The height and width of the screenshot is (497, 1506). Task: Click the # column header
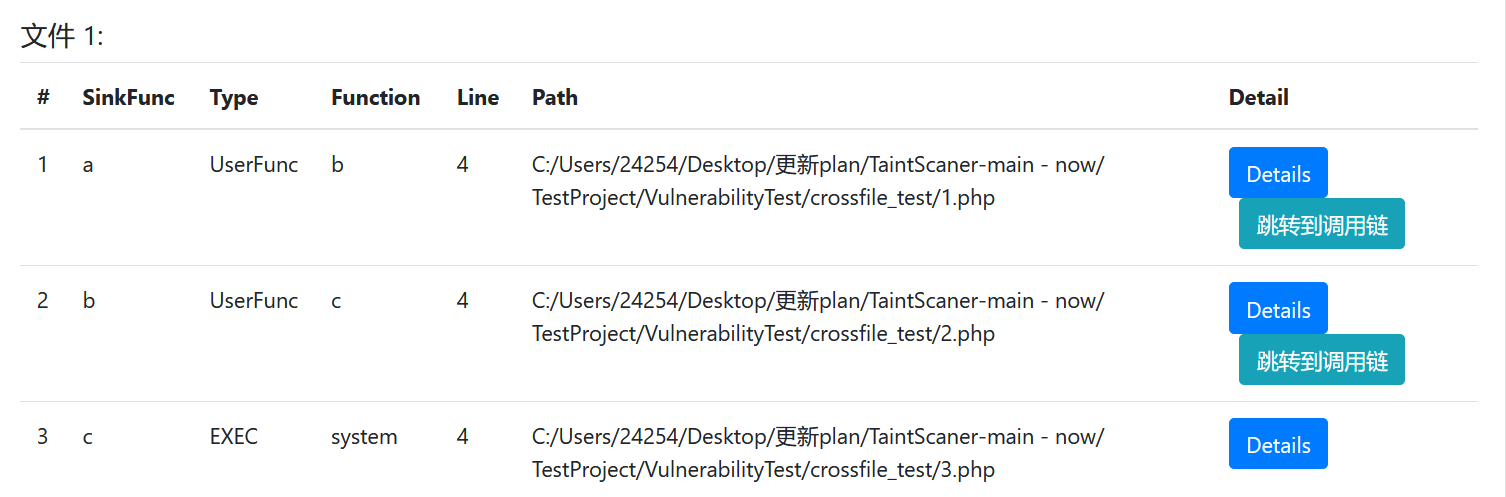point(43,97)
